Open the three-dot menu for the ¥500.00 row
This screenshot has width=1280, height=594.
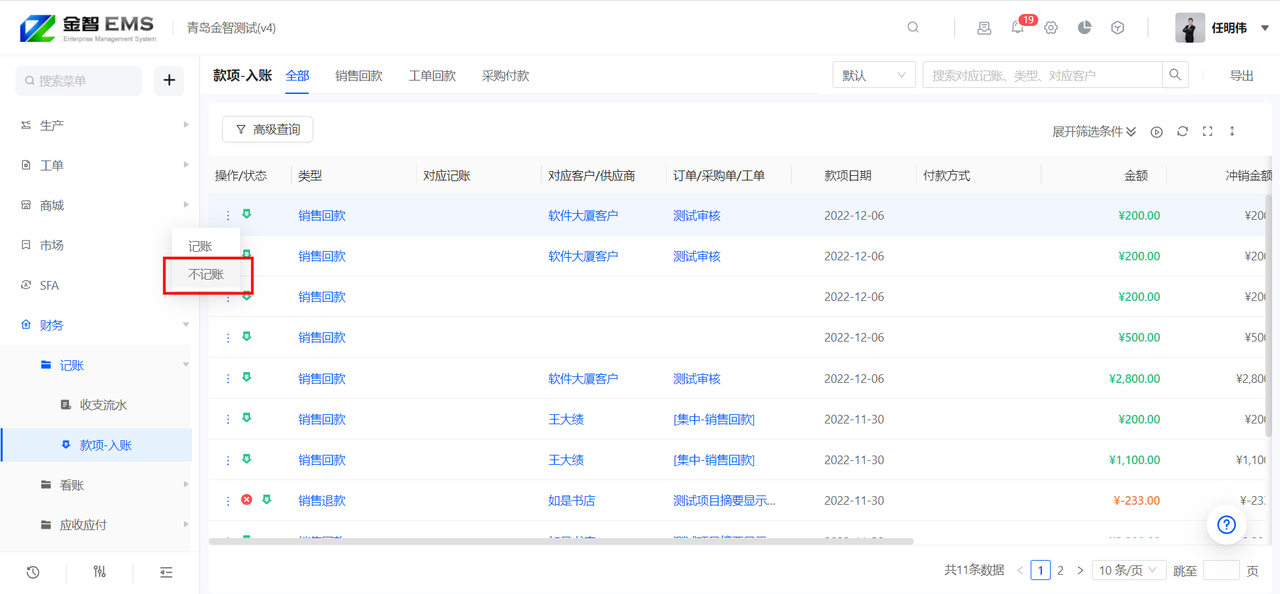[x=228, y=338]
